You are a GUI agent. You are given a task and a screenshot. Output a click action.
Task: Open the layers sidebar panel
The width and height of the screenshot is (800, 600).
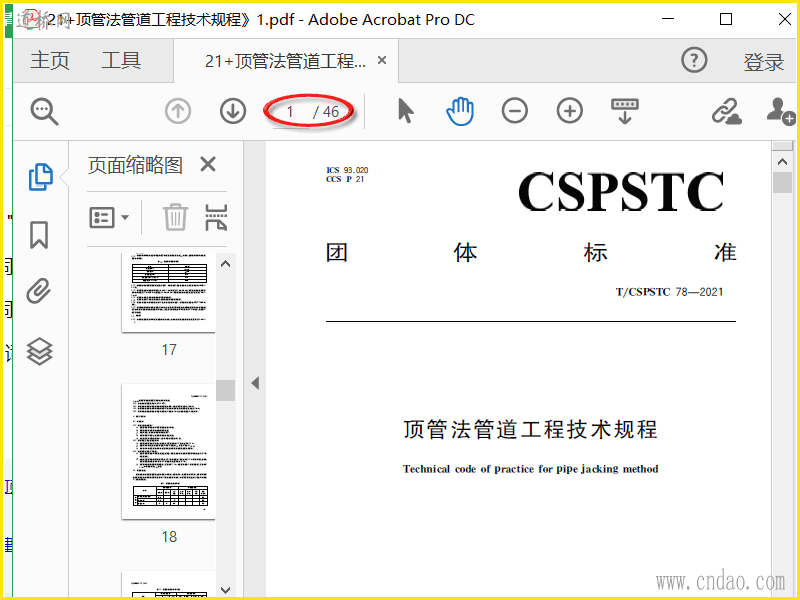[40, 352]
